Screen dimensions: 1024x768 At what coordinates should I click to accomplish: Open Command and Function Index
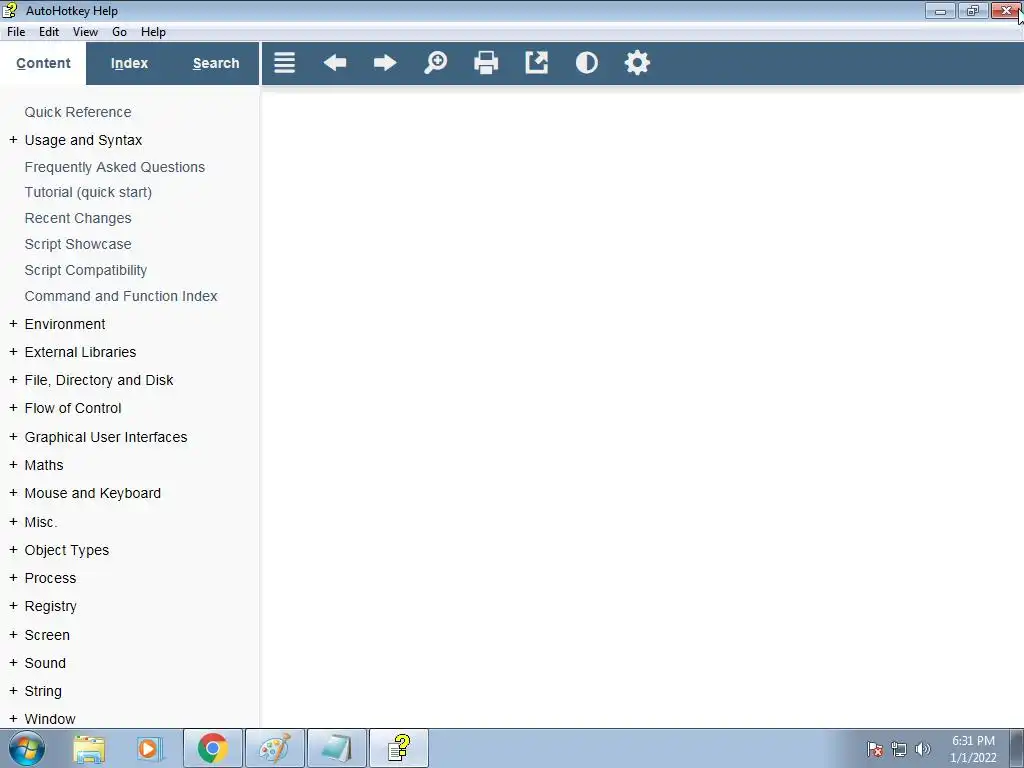click(121, 296)
